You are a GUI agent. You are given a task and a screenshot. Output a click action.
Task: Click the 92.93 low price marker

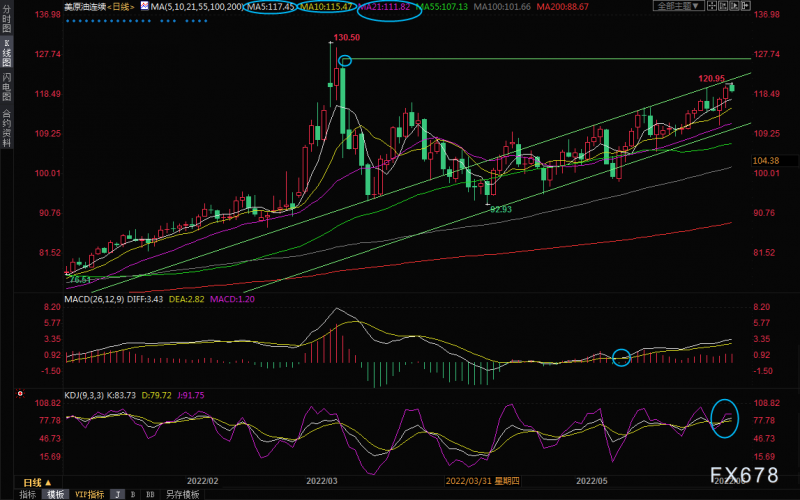[x=500, y=207]
